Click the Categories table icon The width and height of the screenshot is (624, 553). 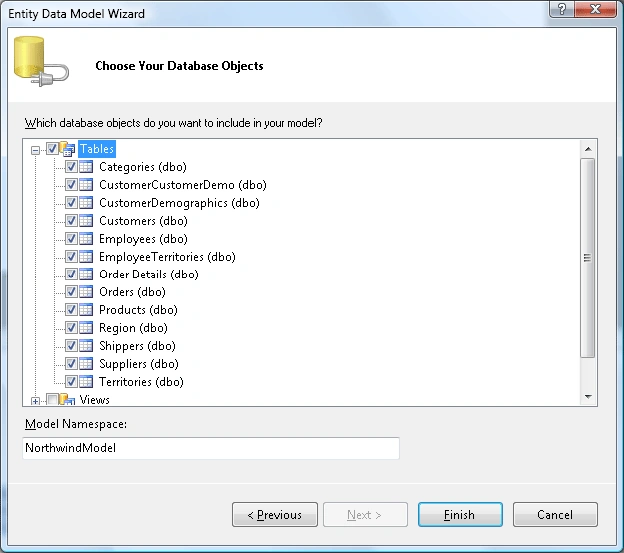(86, 167)
